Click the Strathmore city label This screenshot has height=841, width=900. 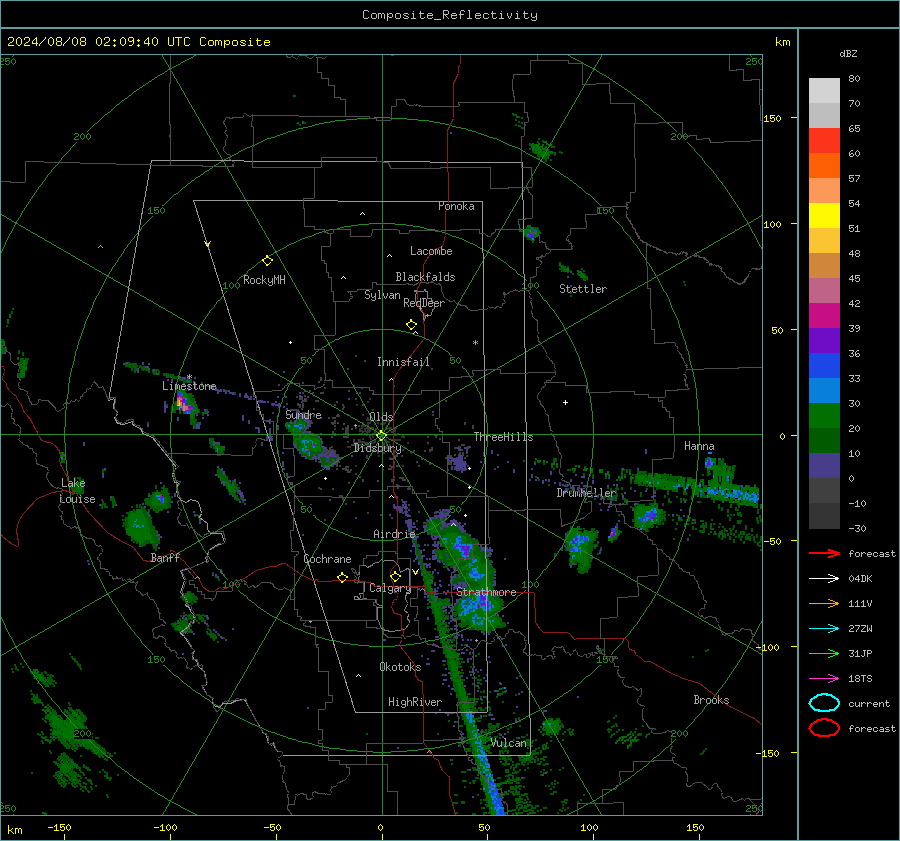486,592
